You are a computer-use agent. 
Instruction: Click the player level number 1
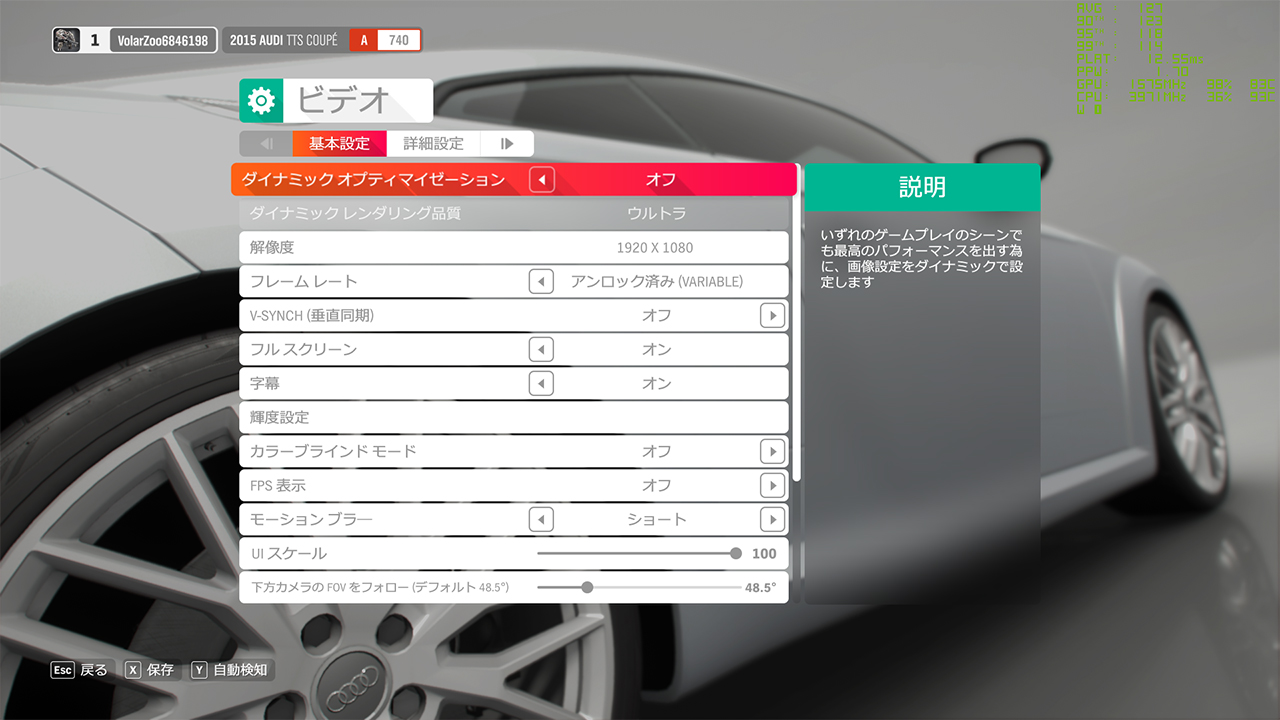click(95, 40)
